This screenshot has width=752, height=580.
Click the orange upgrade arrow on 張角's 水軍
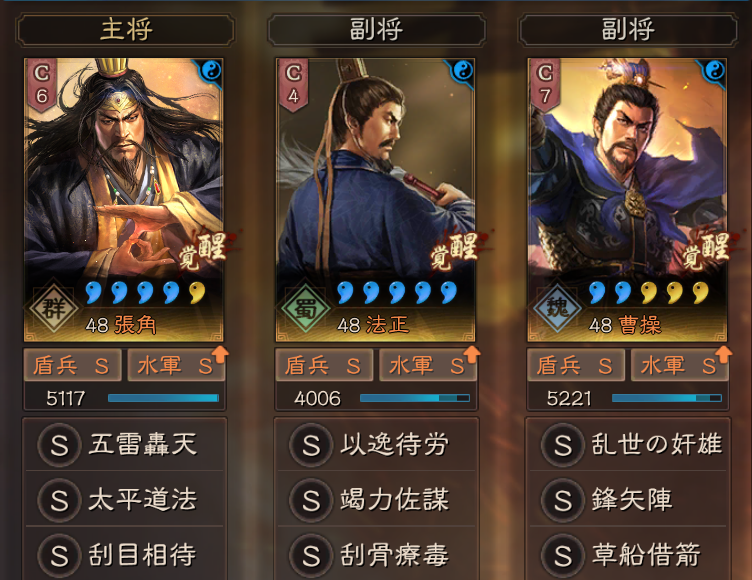coord(220,354)
